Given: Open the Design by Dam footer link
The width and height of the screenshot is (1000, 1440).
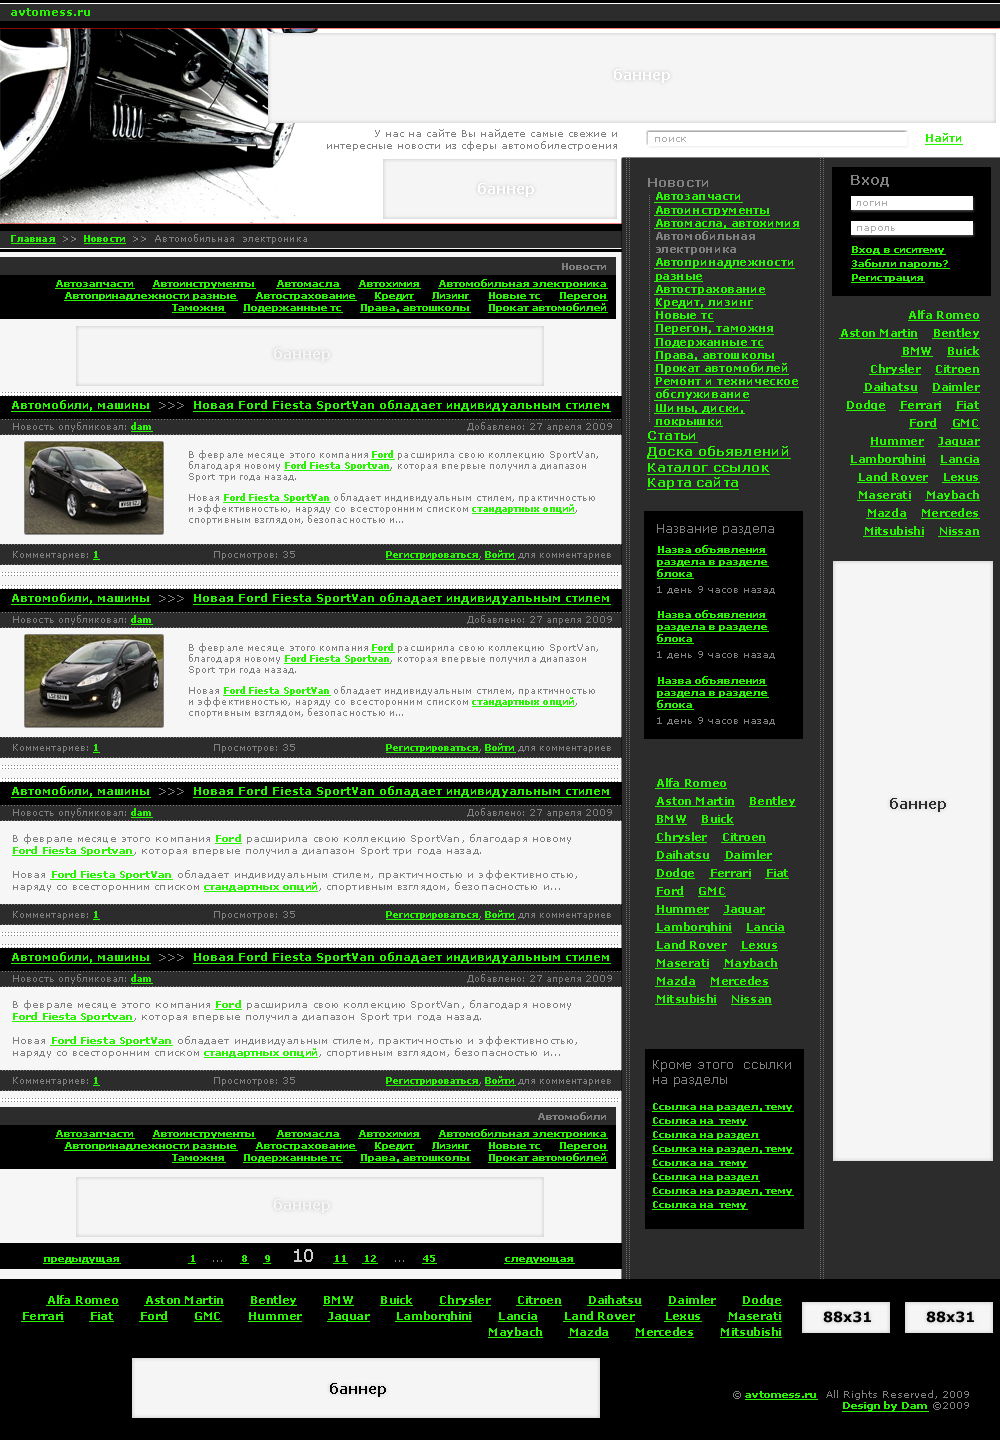Looking at the screenshot, I should click(x=885, y=1405).
